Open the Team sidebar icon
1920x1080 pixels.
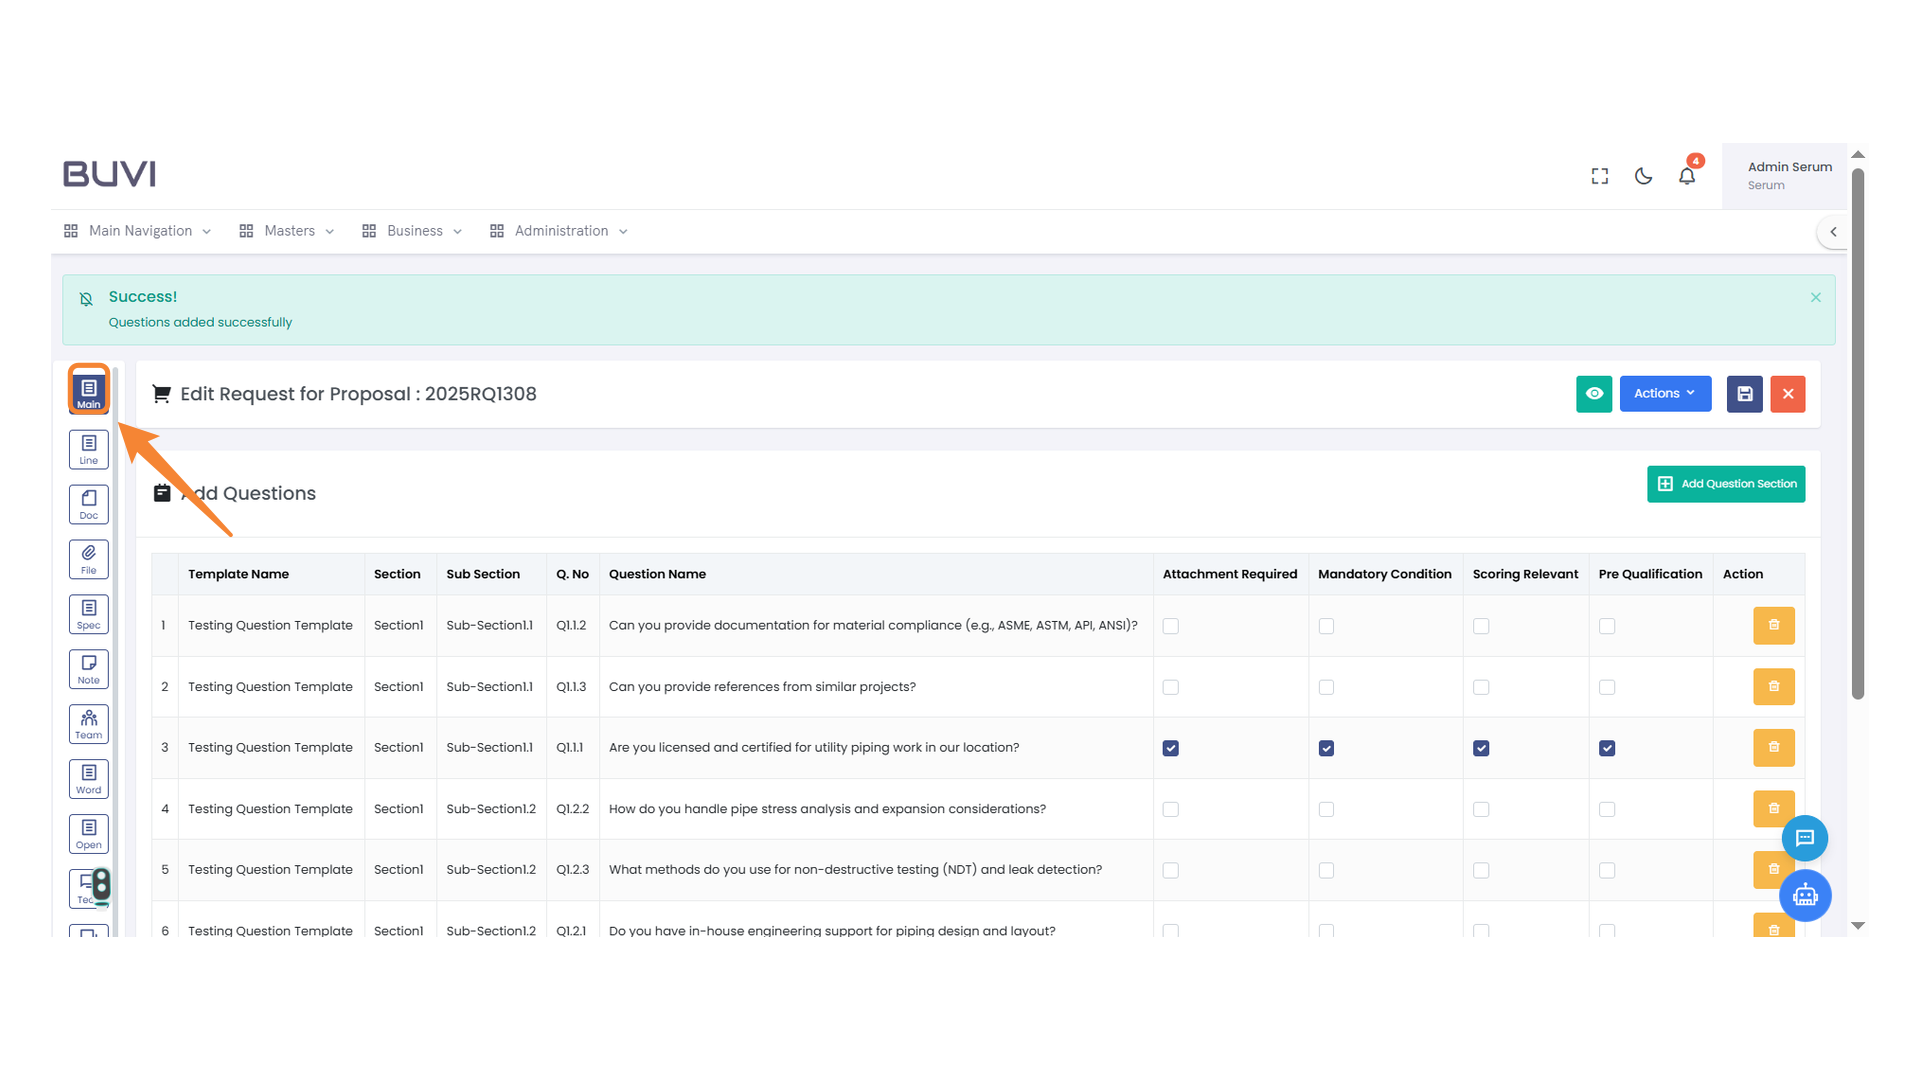point(88,724)
